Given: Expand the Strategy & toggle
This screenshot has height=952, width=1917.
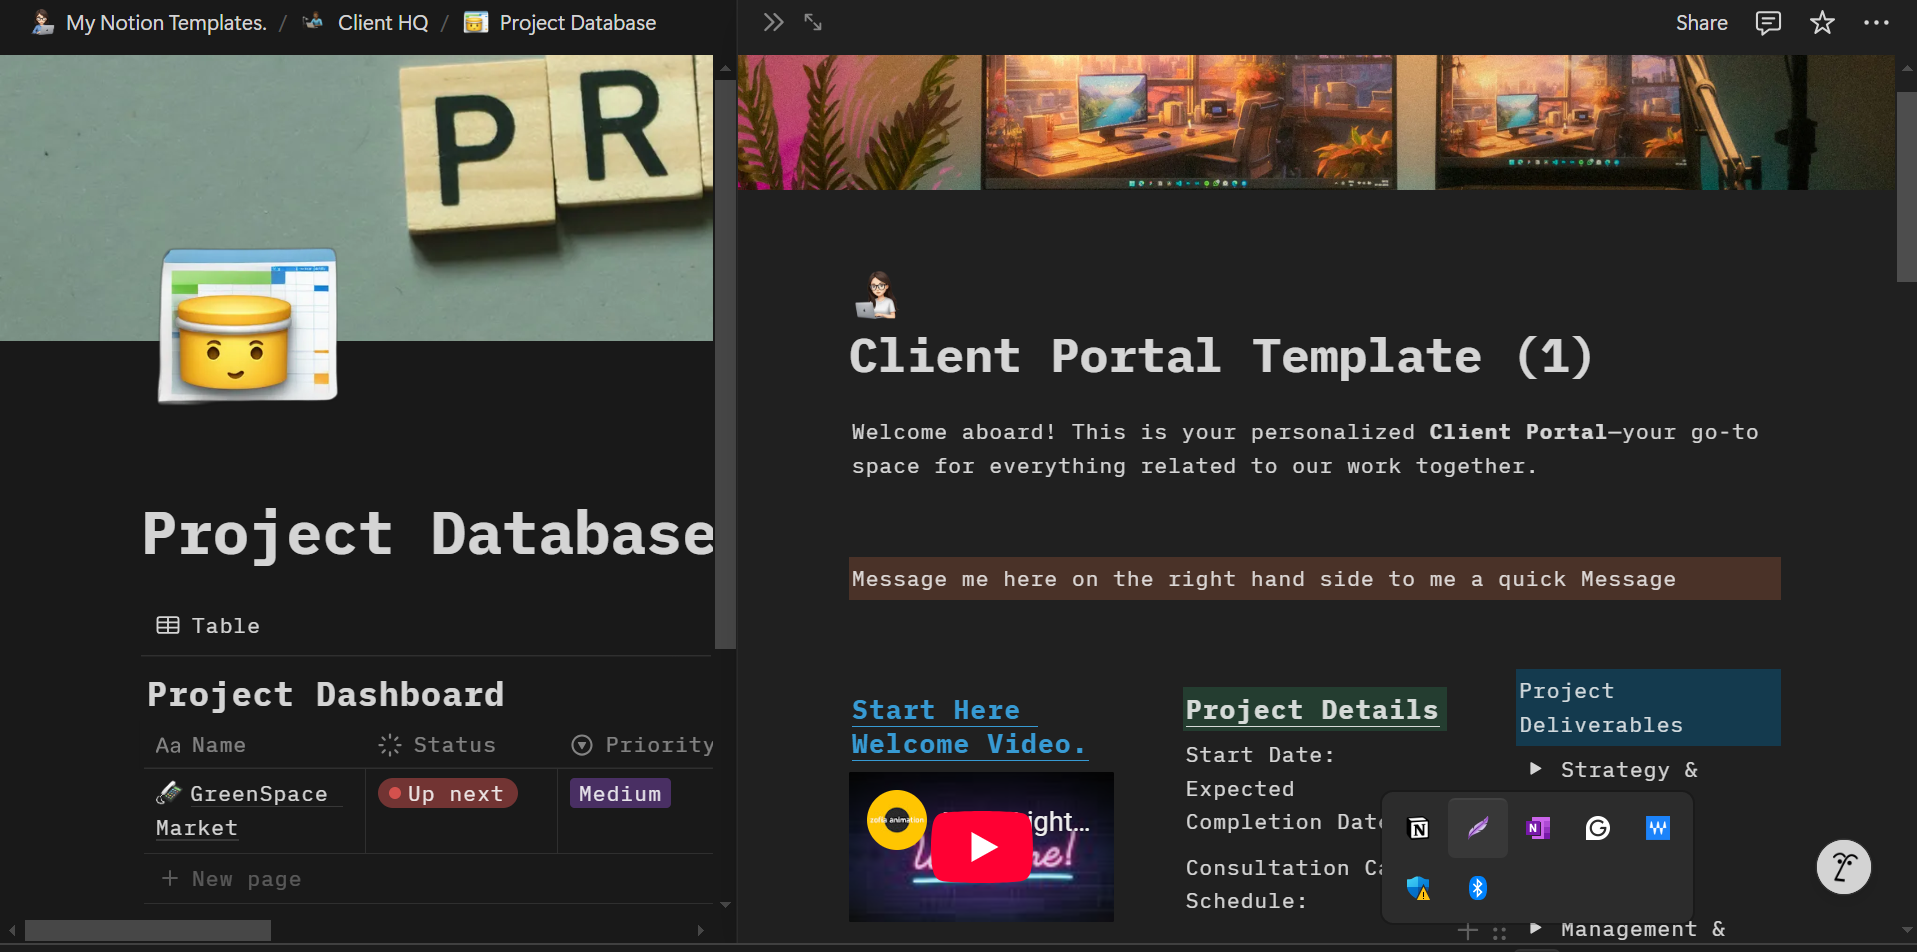Looking at the screenshot, I should pos(1536,769).
